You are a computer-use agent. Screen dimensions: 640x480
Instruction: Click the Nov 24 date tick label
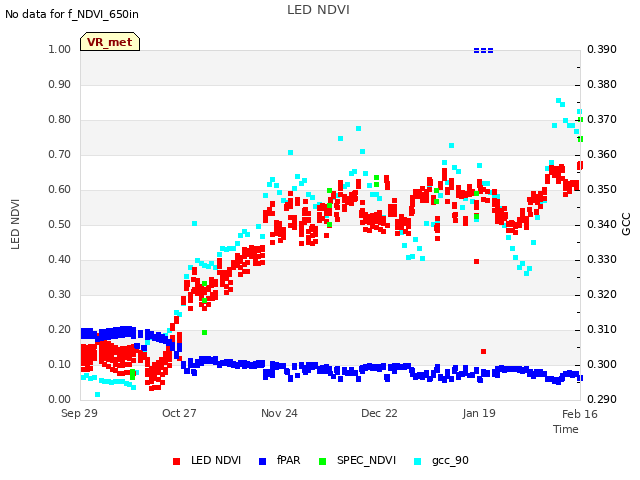tap(279, 413)
